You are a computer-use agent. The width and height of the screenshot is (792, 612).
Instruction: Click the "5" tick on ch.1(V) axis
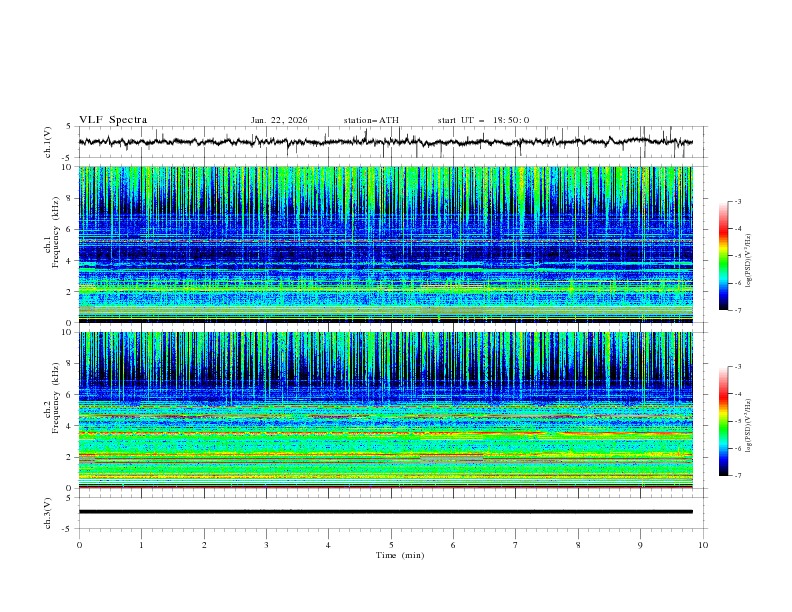[69, 127]
